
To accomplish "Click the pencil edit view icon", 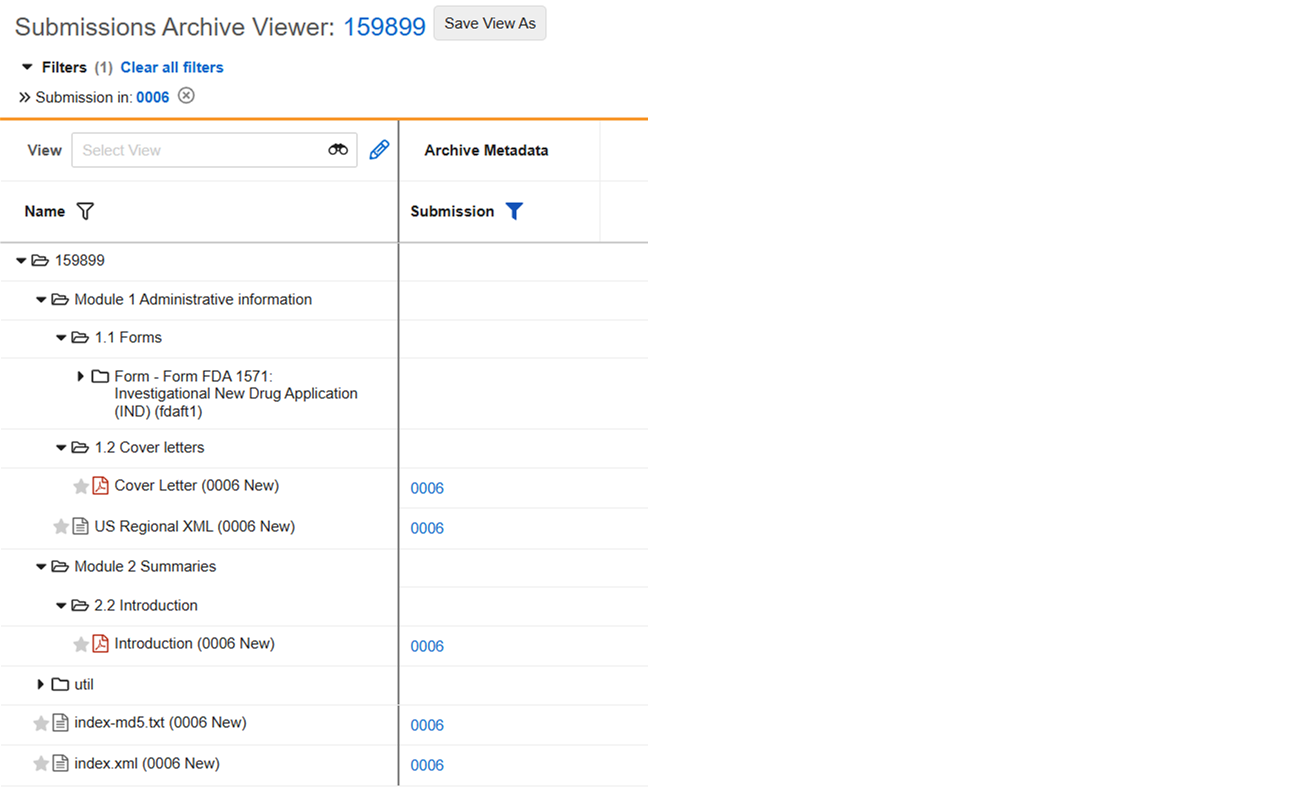I will tap(379, 150).
